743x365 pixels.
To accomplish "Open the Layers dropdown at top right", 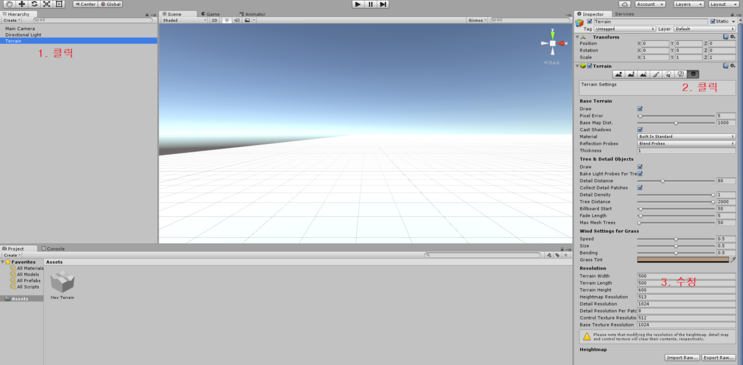I will 689,4.
